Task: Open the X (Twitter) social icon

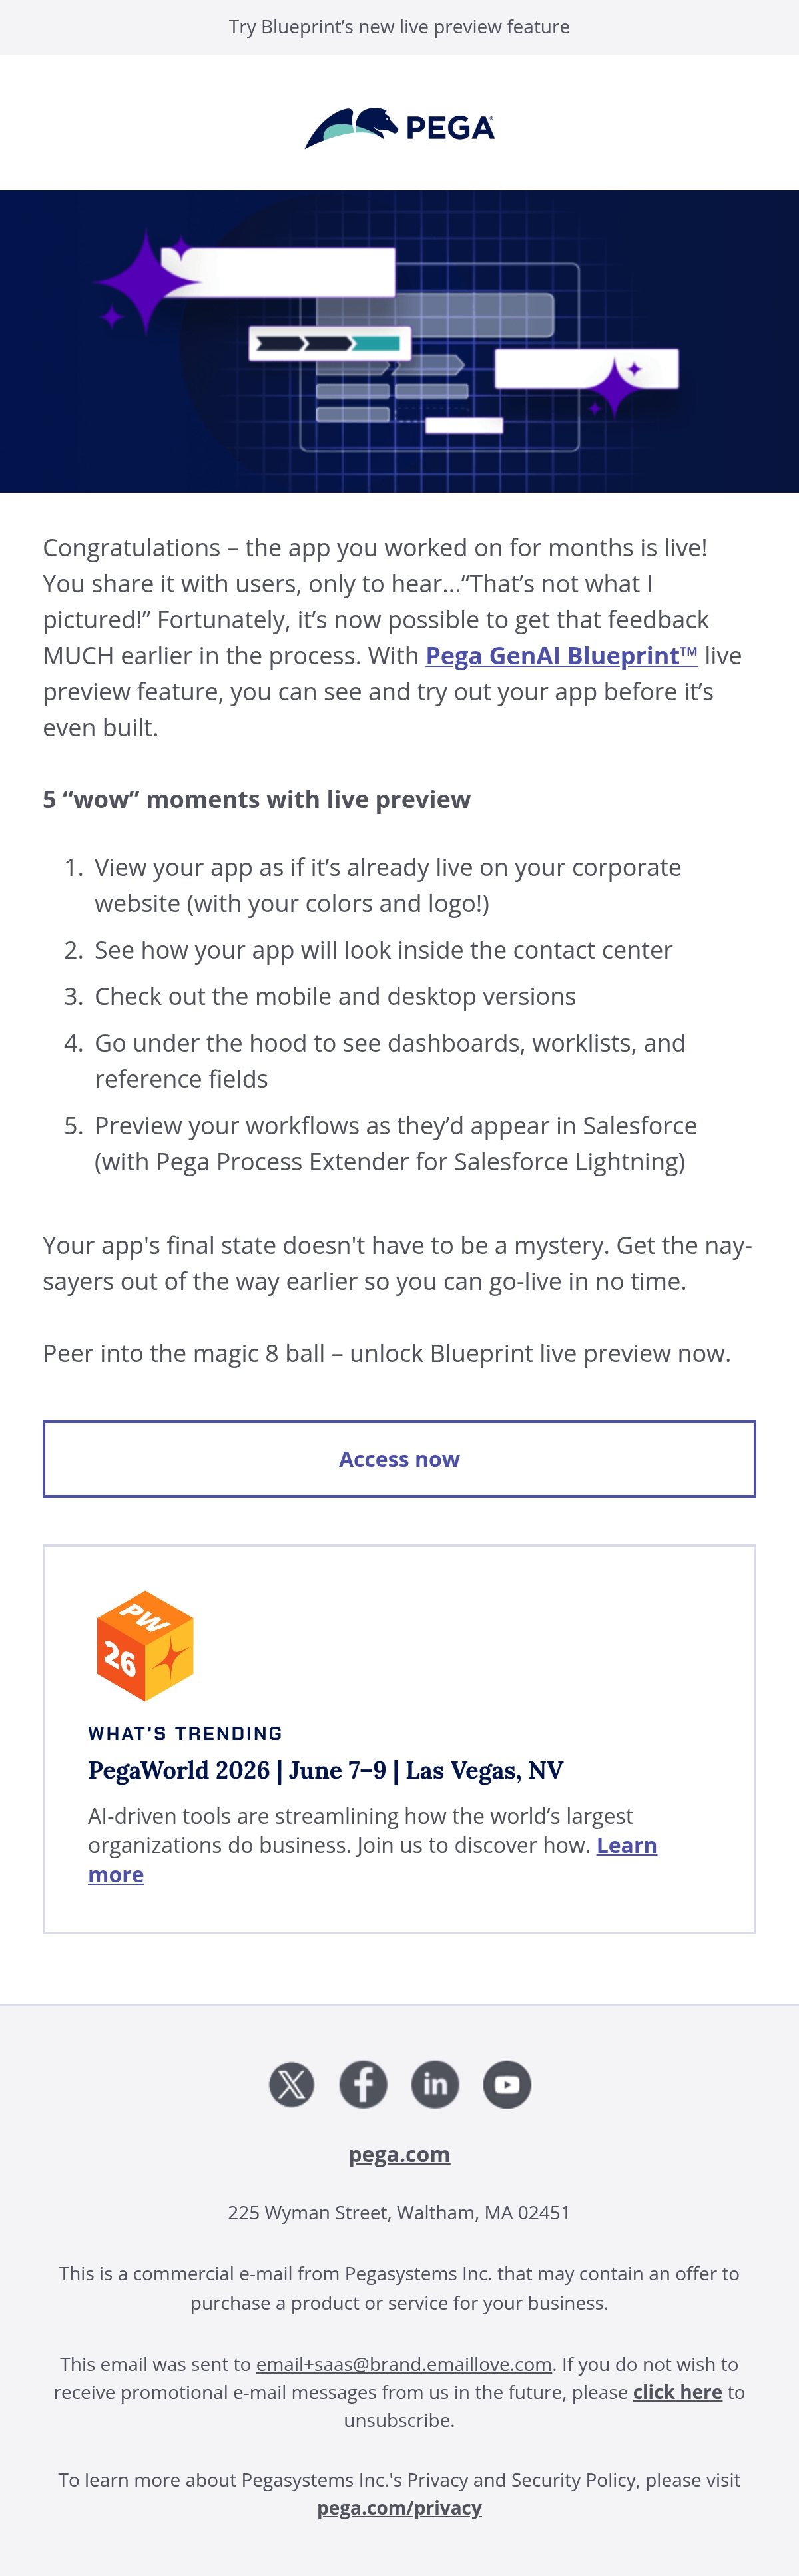Action: pyautogui.click(x=291, y=2084)
